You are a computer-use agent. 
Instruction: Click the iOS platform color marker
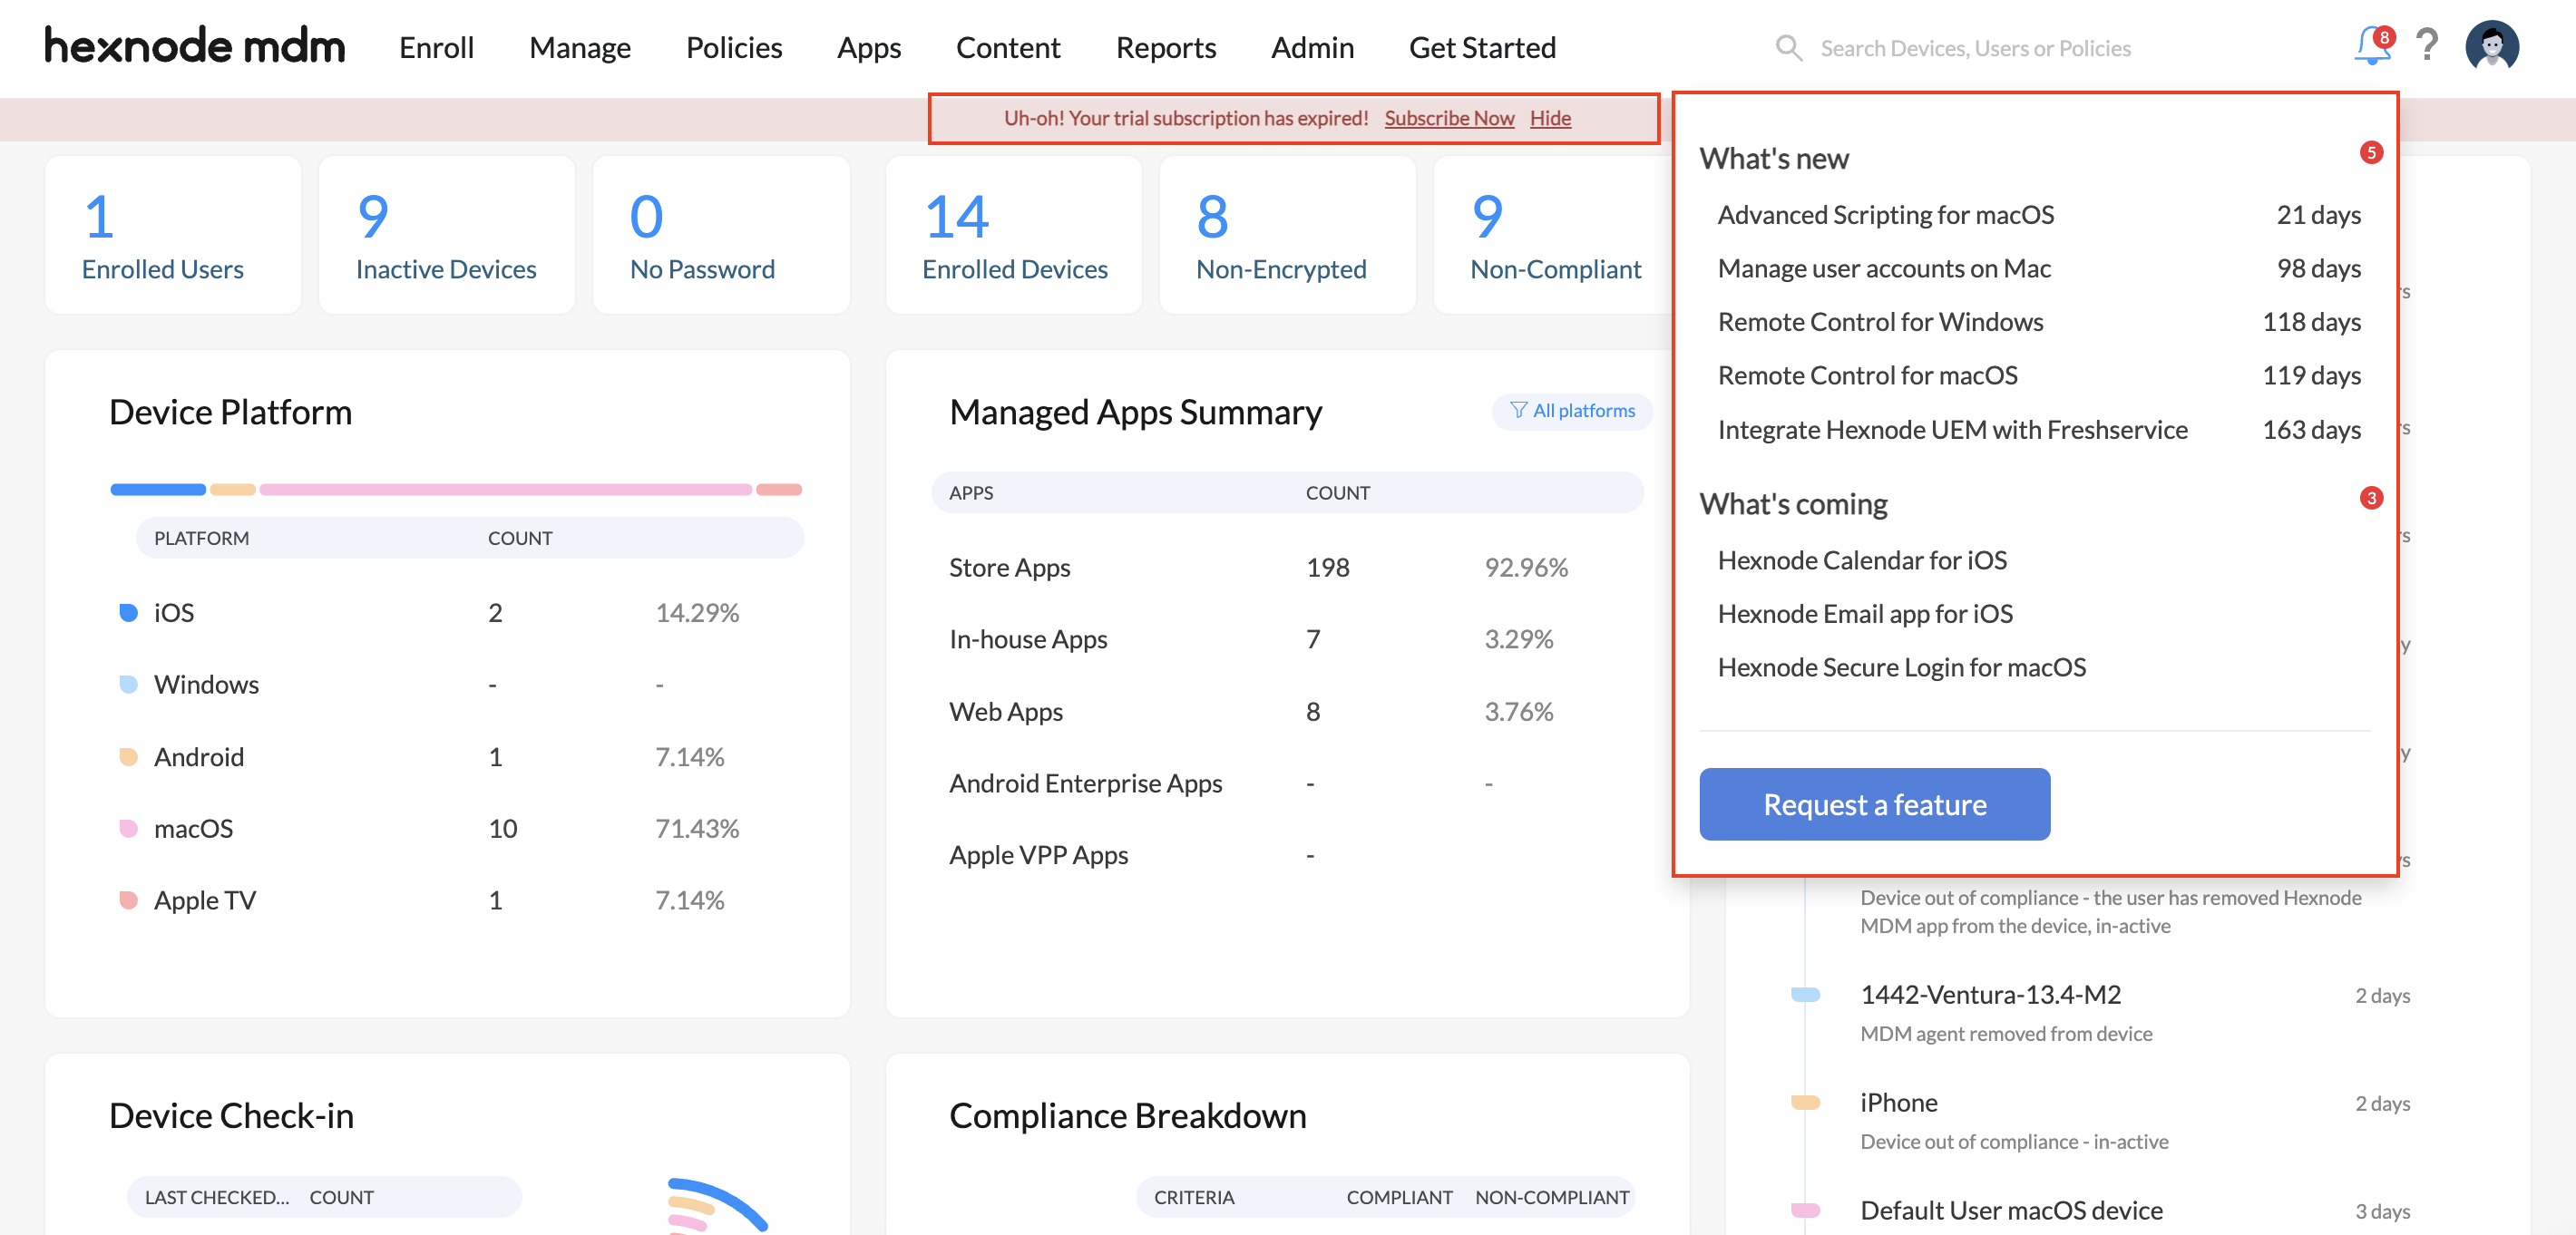click(128, 612)
